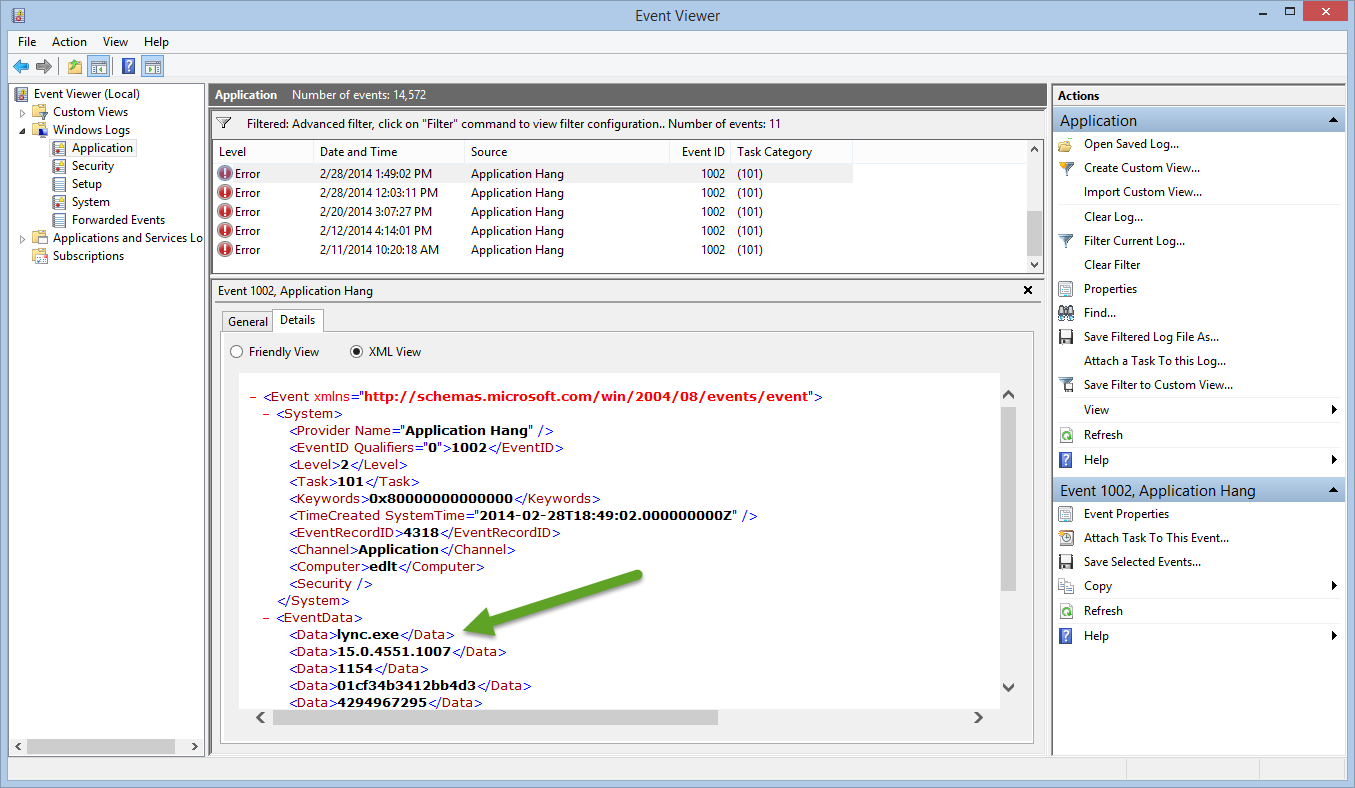Click the Event Properties icon
Screen dimensions: 1355x788
point(1066,514)
